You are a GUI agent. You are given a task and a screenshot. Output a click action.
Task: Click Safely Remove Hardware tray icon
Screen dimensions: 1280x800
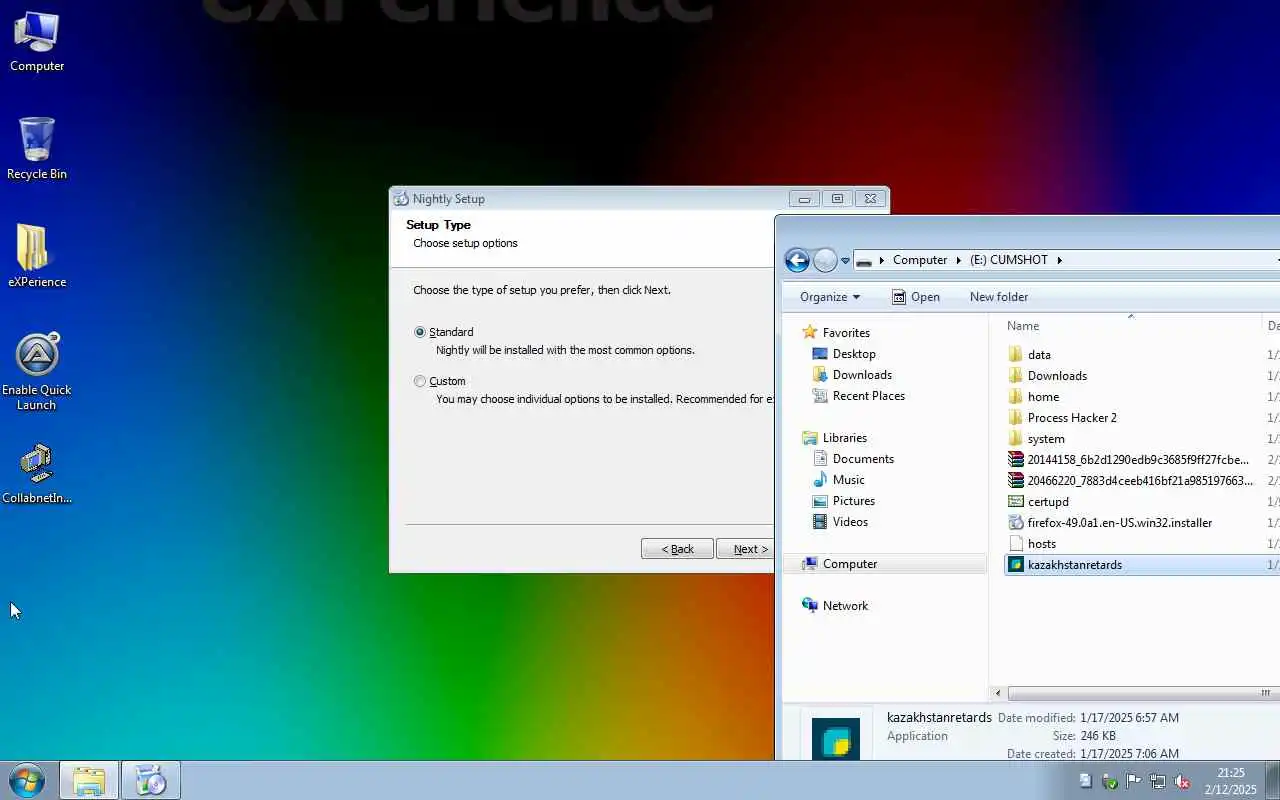click(1110, 781)
